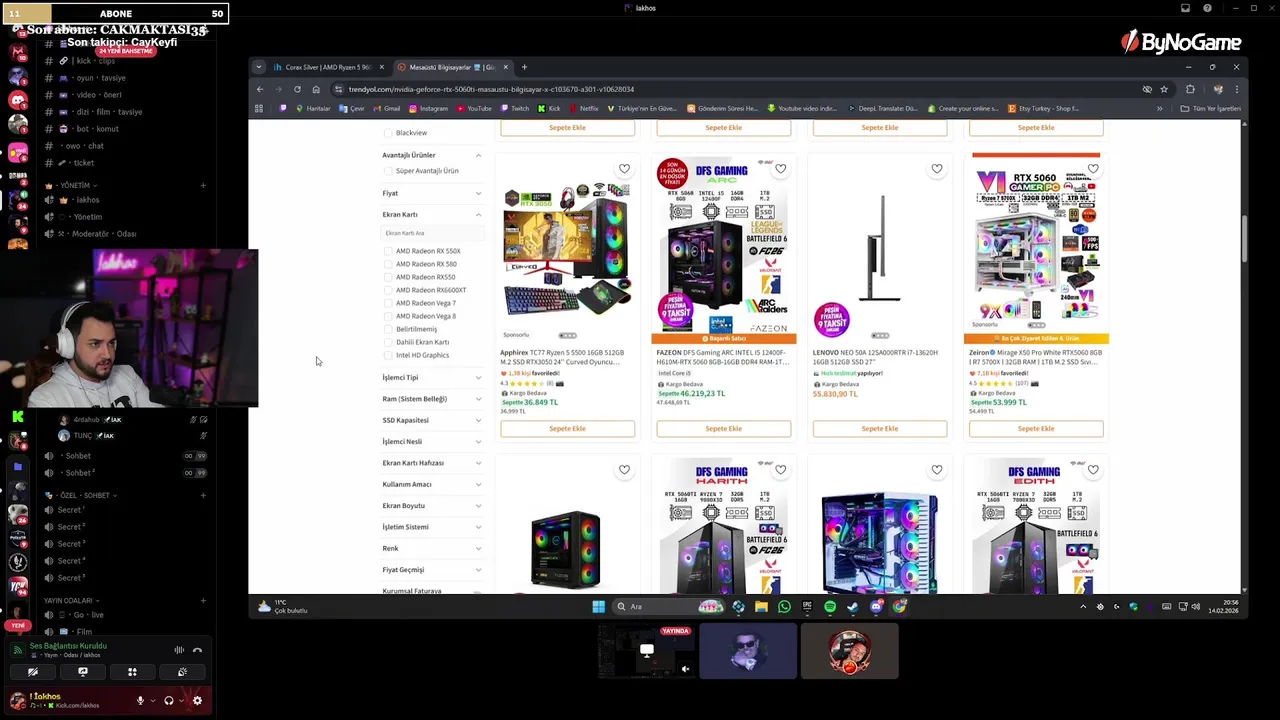1280x720 pixels.
Task: Expand the Fiyat filter section
Action: click(432, 193)
